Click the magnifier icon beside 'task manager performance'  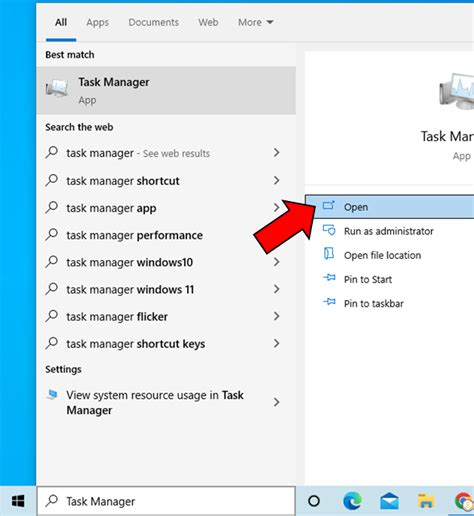point(52,234)
